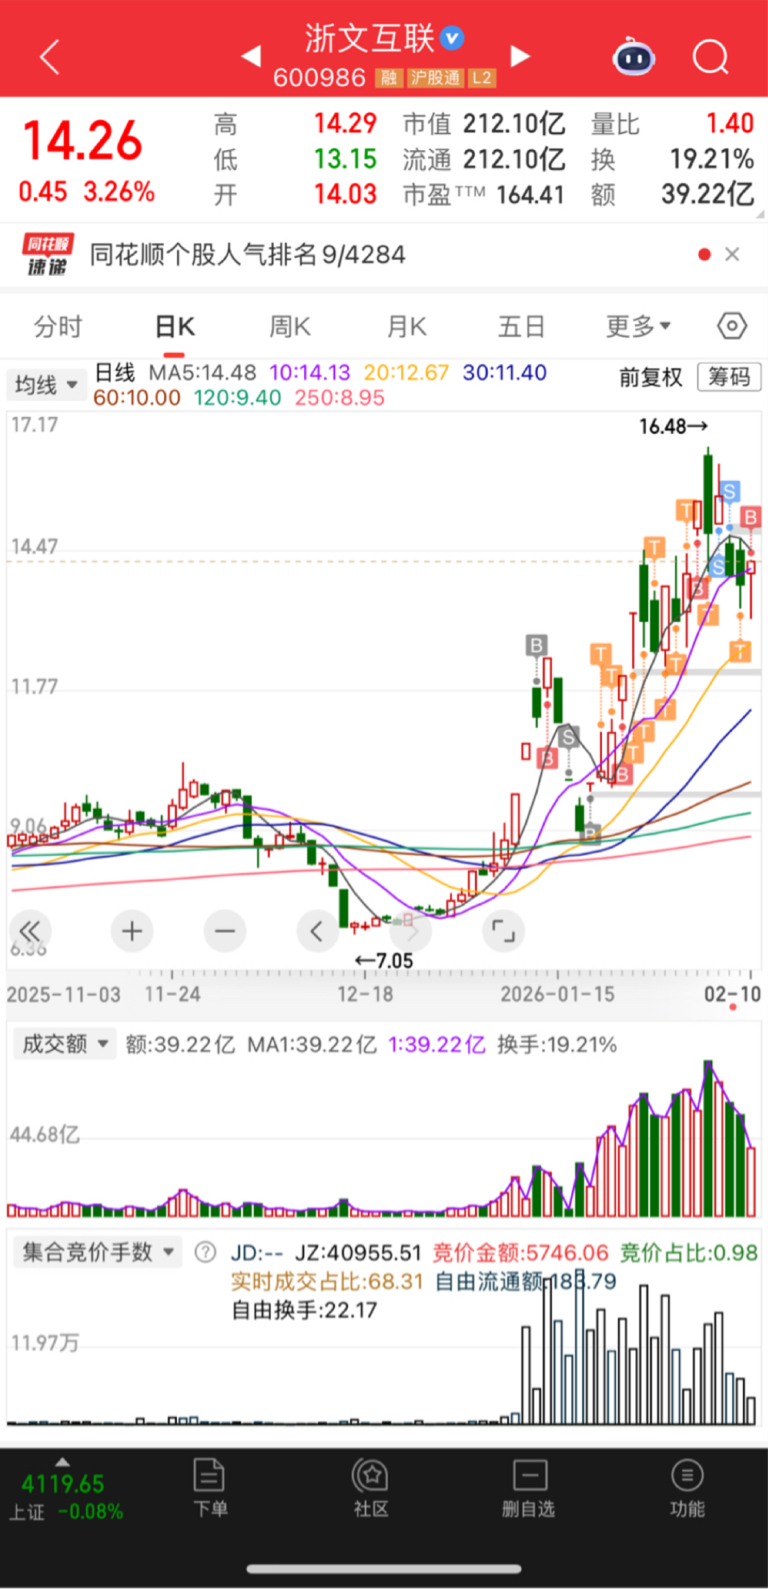Screen dimensions: 768x1589
Task: Tap the blue verified badge
Action: [453, 38]
